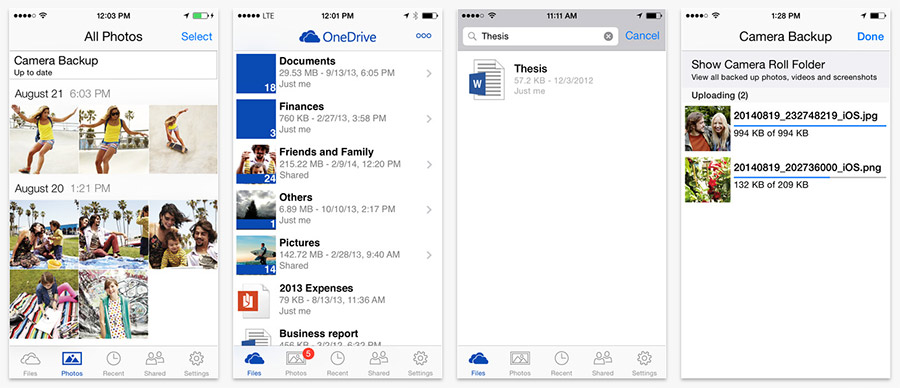Screen dimensions: 900x388
Task: Select 20140819_232748219_iOS.jpg file name
Action: [x=805, y=116]
